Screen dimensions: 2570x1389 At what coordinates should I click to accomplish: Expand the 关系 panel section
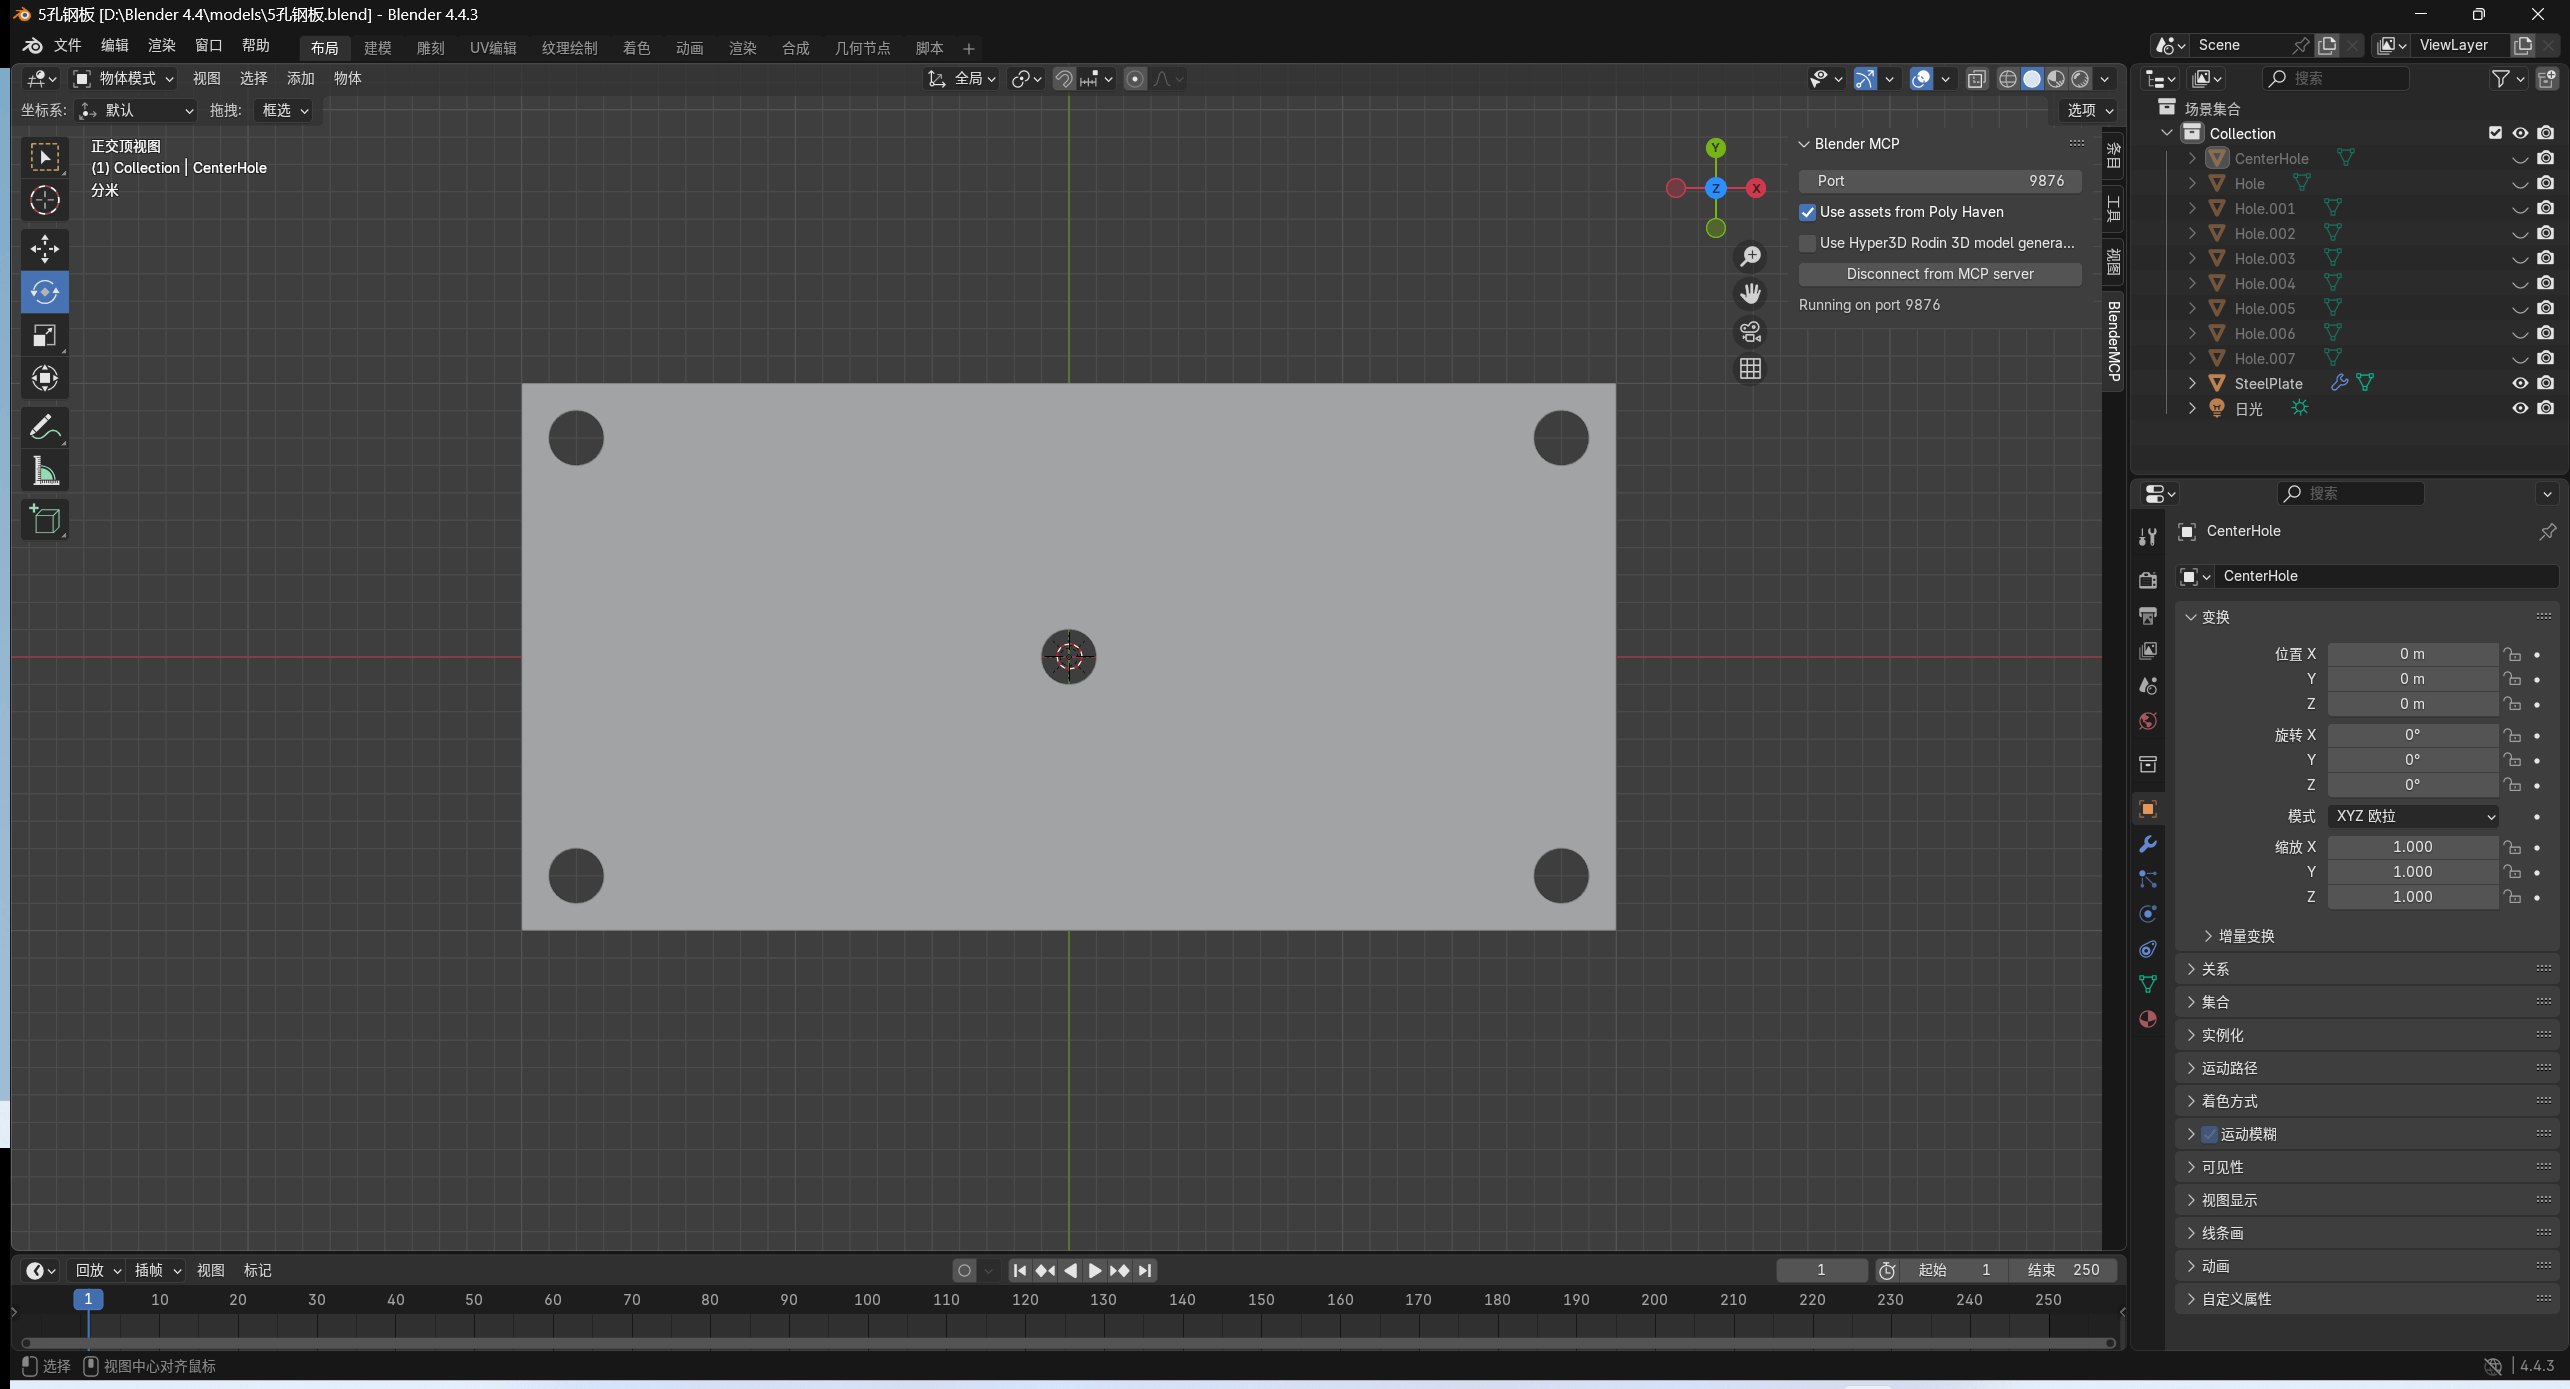2214,969
